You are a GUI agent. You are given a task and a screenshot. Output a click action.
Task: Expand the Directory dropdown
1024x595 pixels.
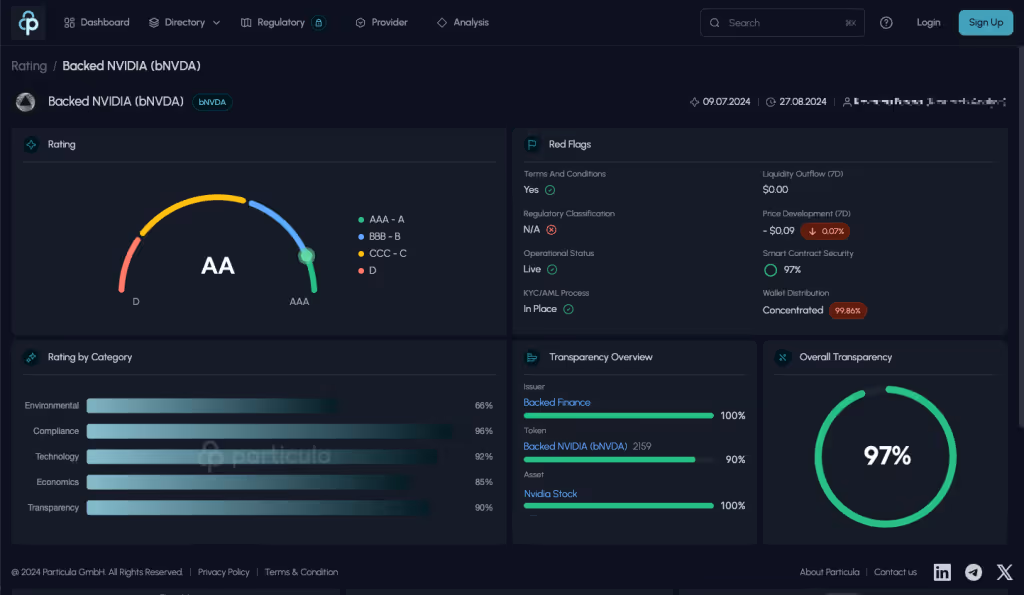[x=184, y=21]
